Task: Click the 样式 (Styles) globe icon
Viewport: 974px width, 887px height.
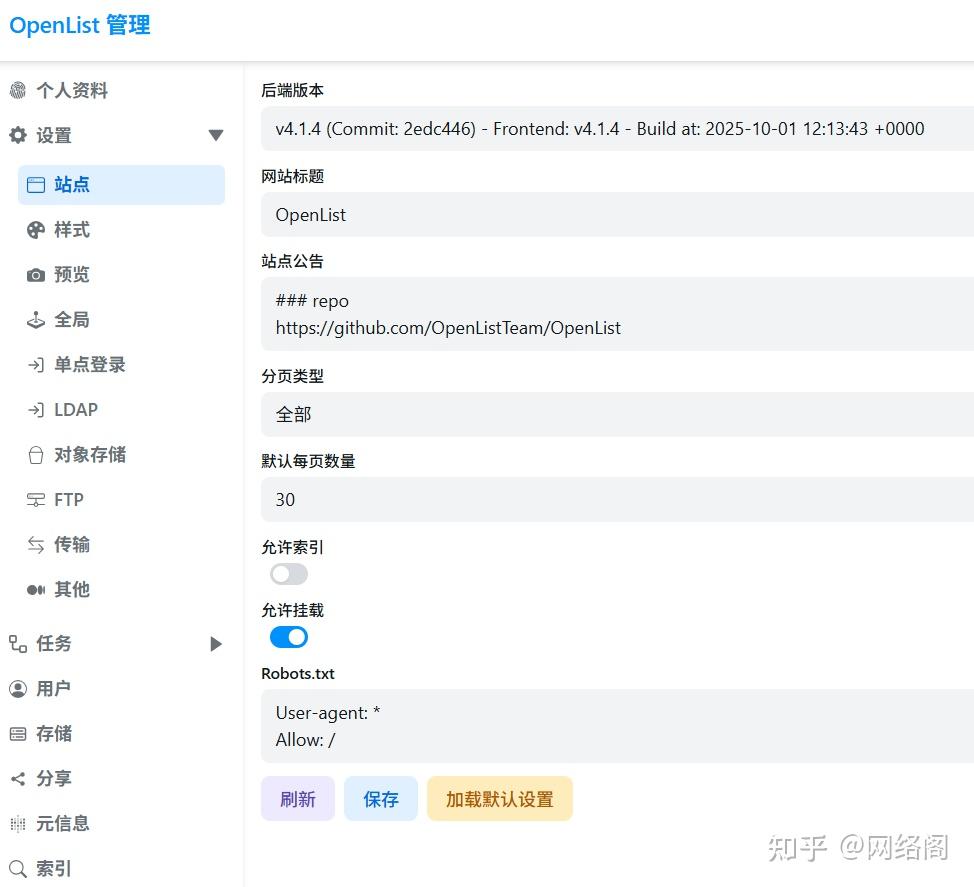Action: (x=35, y=229)
